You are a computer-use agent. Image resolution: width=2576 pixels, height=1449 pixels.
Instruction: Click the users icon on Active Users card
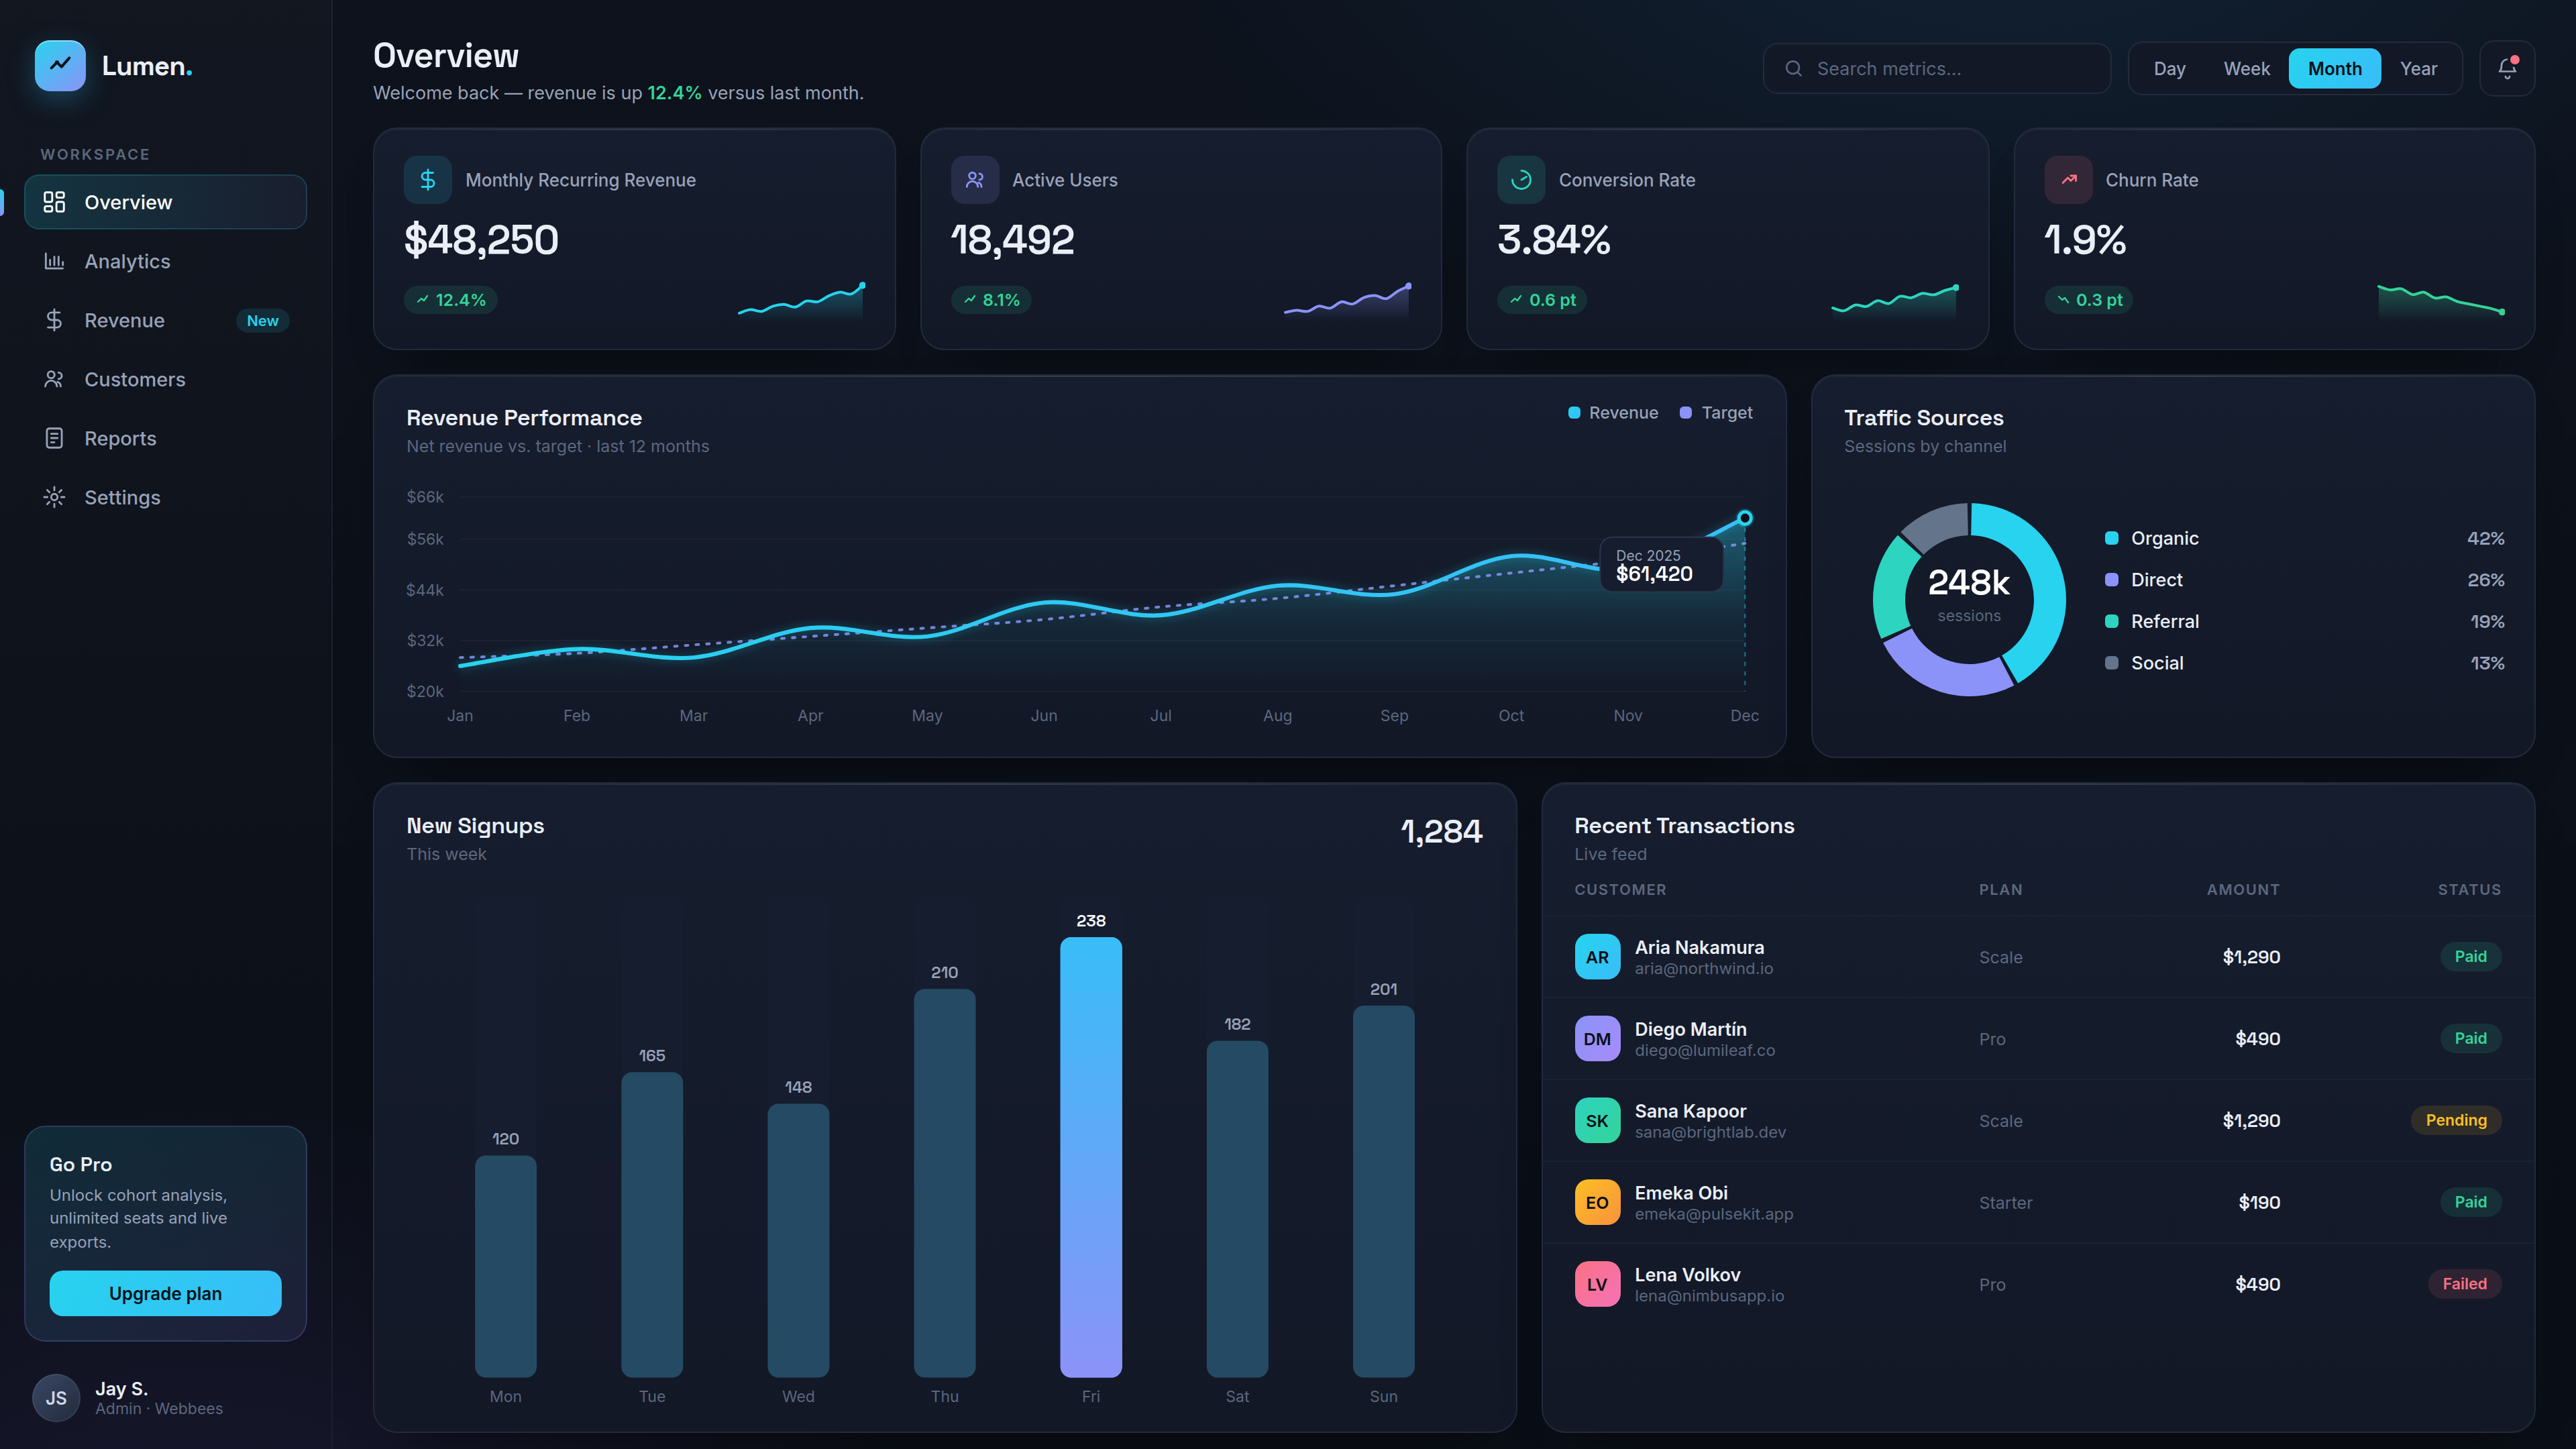(975, 180)
